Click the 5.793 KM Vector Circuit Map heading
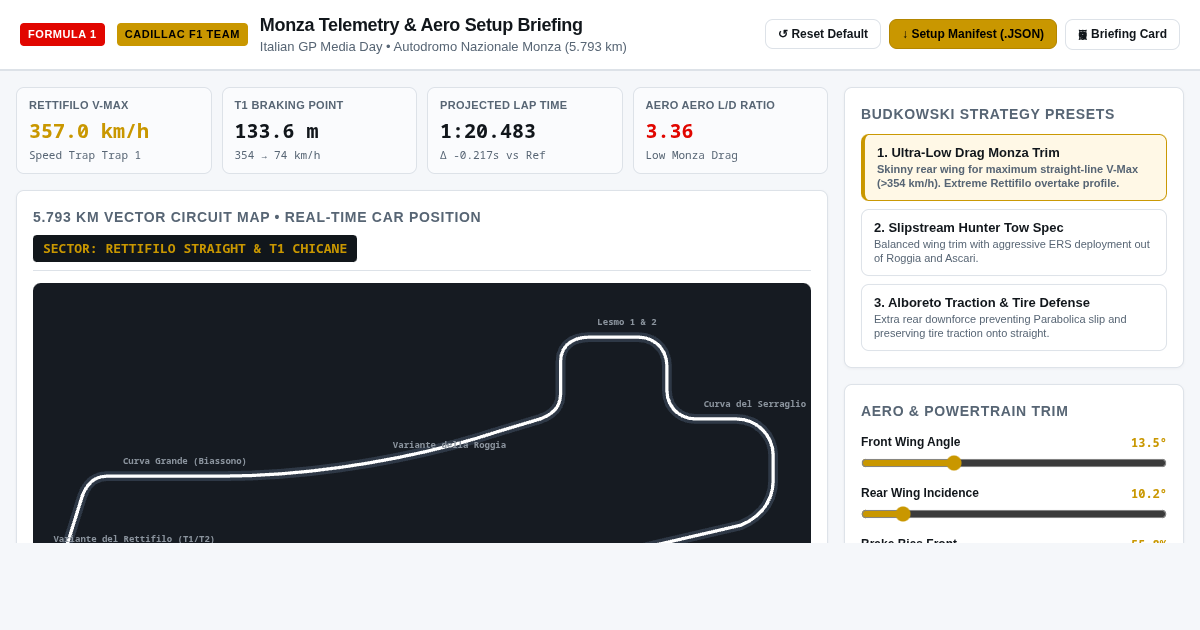 (257, 217)
